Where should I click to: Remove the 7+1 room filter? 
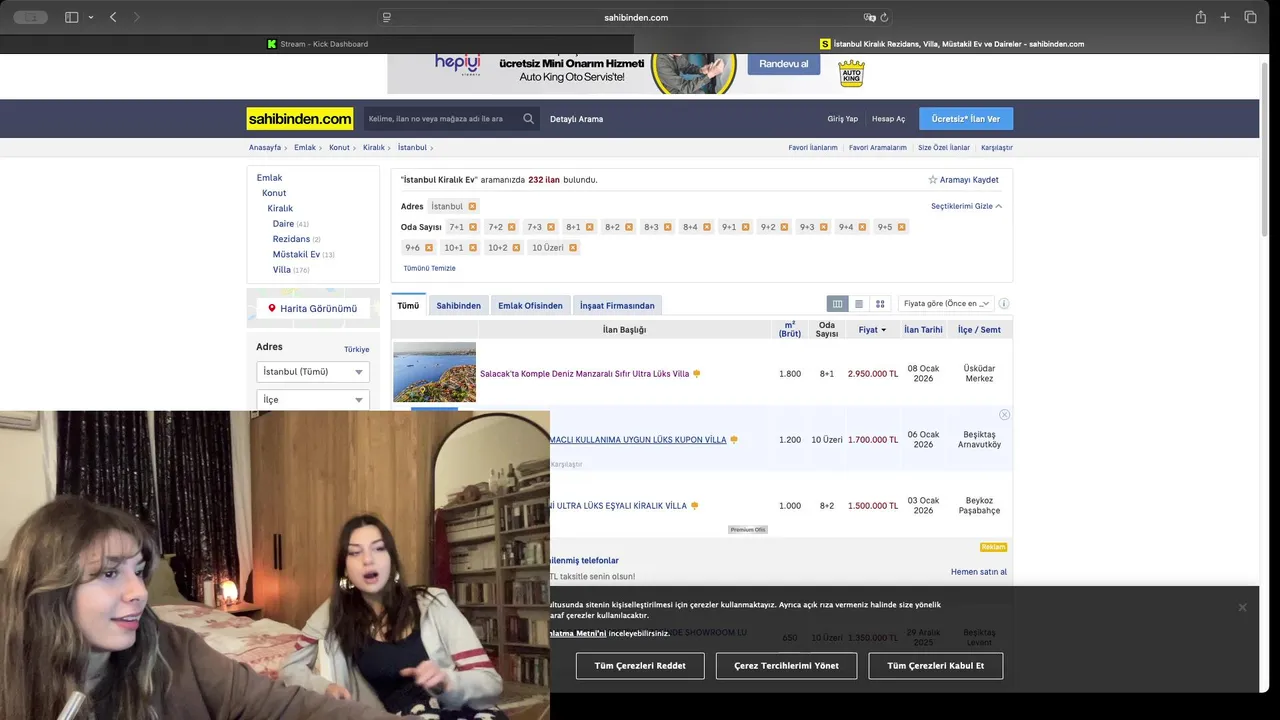[x=473, y=227]
